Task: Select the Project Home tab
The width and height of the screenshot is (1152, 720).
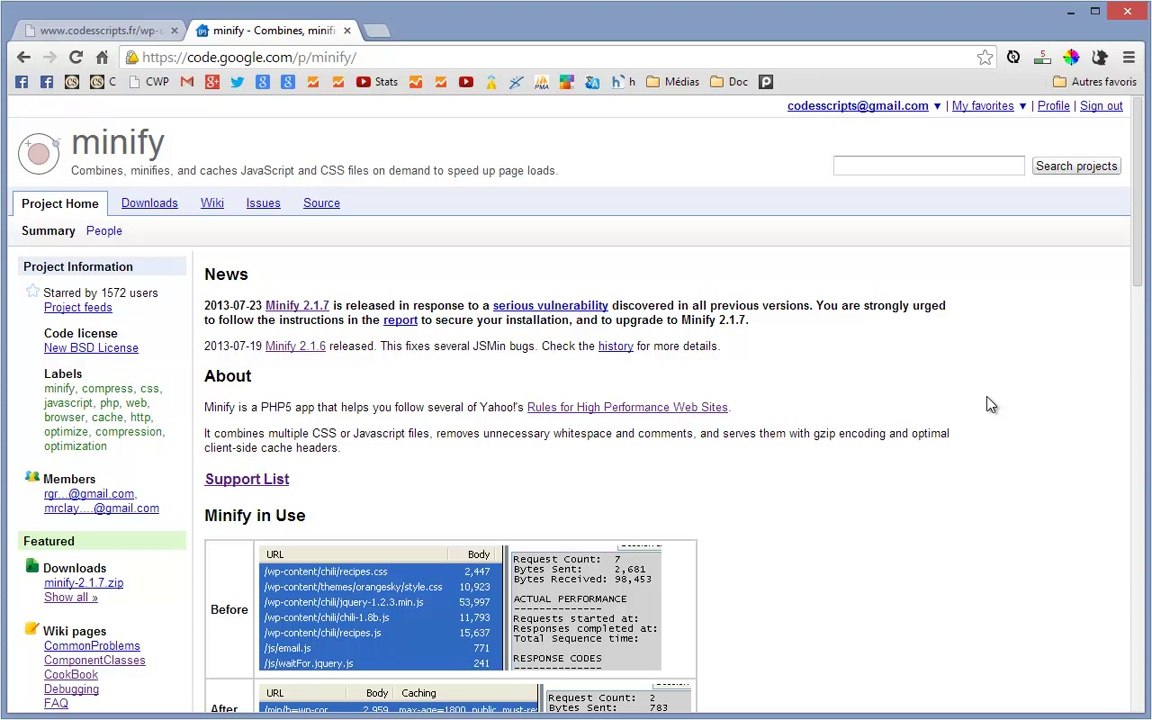Action: point(60,204)
